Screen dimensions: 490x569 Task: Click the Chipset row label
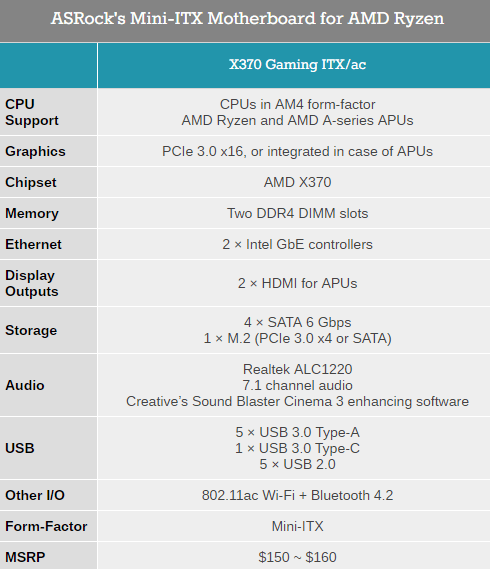pyautogui.click(x=31, y=182)
